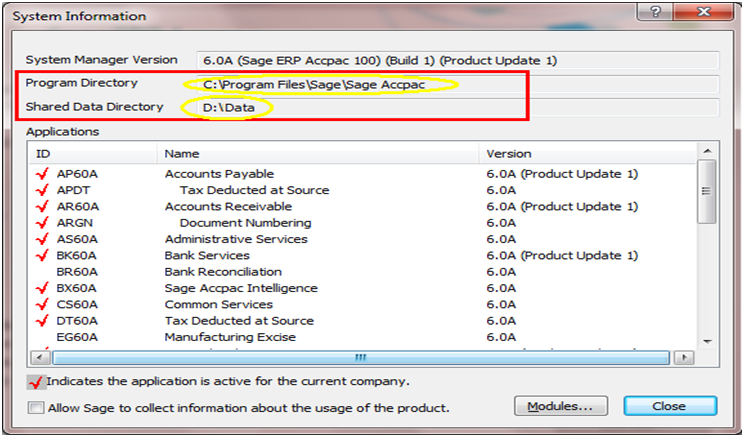
Task: Click the AR60A application ID
Action: coord(78,206)
